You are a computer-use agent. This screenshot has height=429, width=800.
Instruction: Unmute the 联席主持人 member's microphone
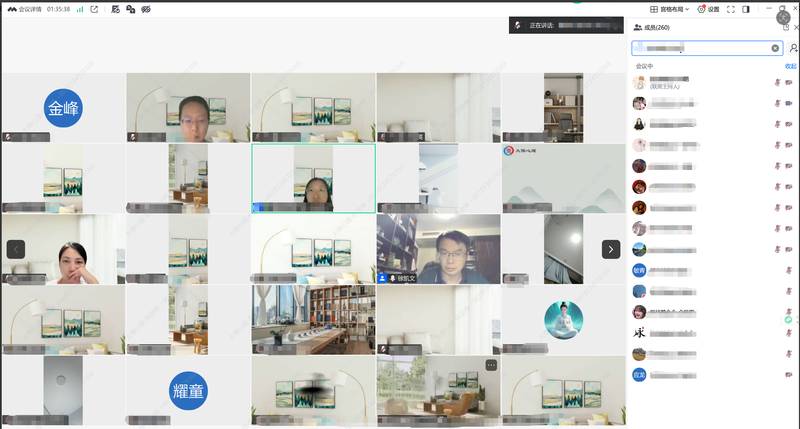click(x=778, y=83)
